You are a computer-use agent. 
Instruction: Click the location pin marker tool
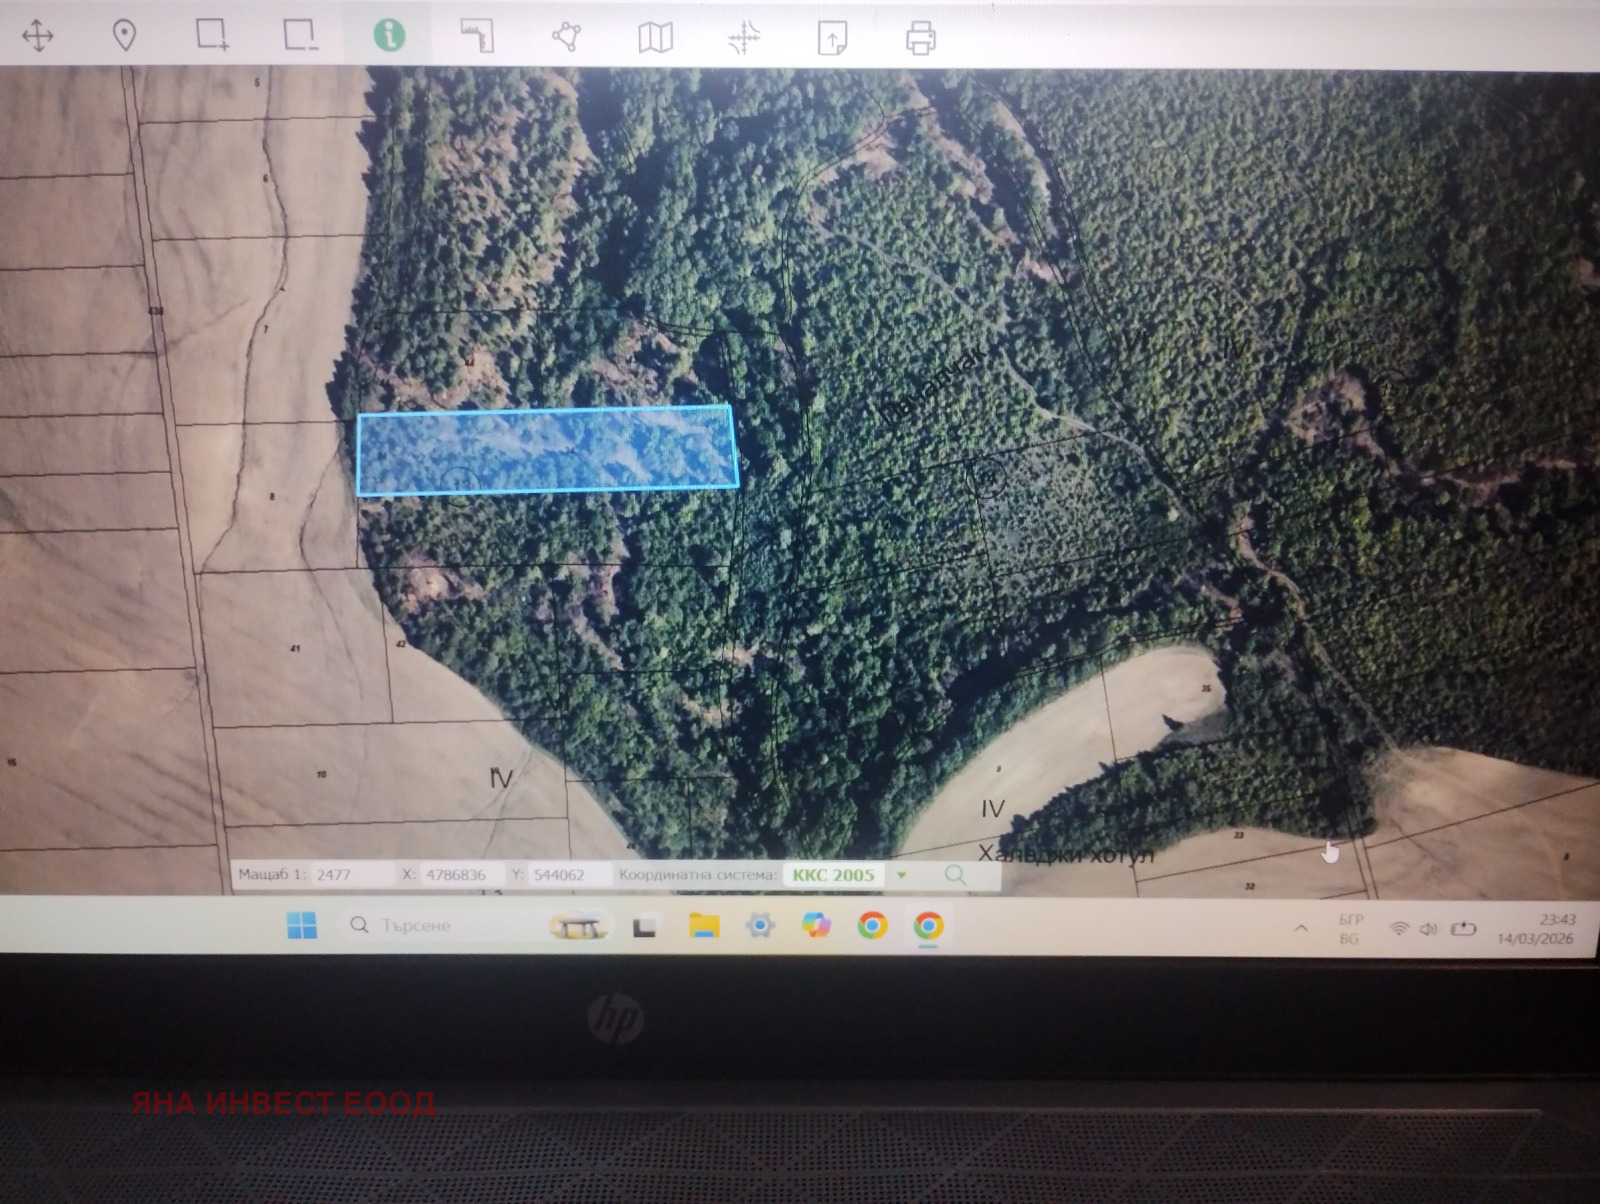click(124, 36)
